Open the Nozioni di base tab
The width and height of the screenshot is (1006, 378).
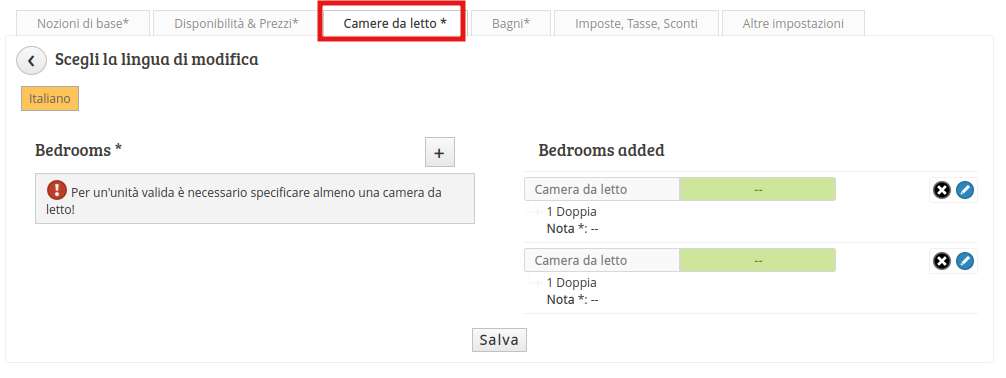[83, 24]
